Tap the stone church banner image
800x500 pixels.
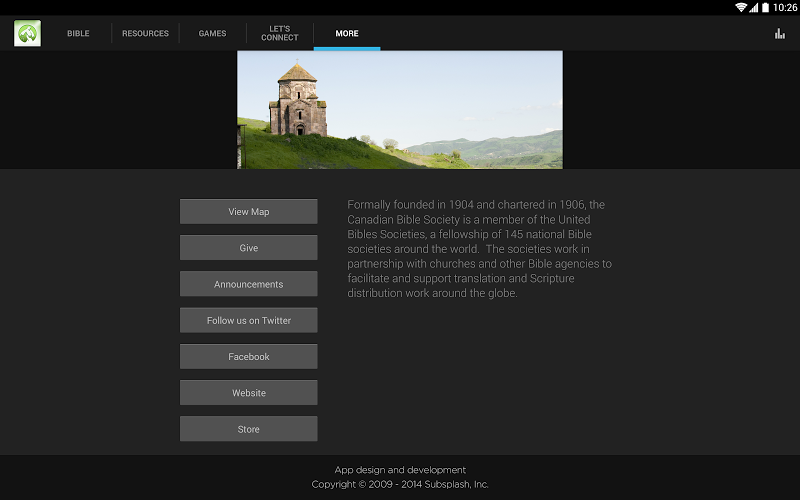point(400,110)
